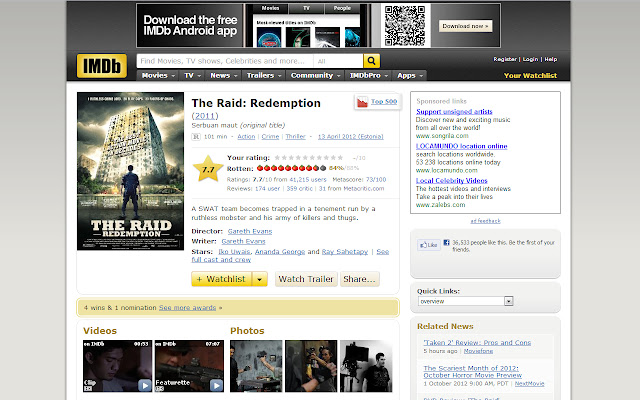Open Your Watchlist link
The width and height of the screenshot is (640, 400).
[530, 76]
